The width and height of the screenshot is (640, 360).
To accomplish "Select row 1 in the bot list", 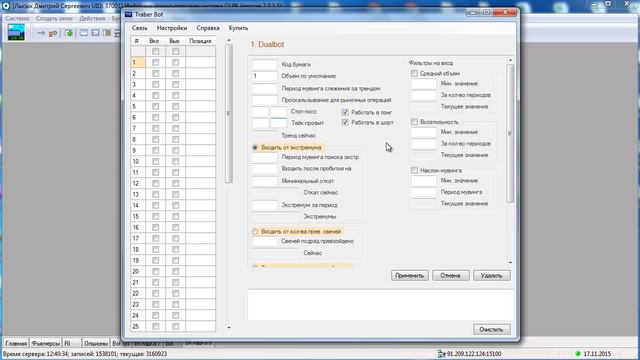I will [x=138, y=62].
